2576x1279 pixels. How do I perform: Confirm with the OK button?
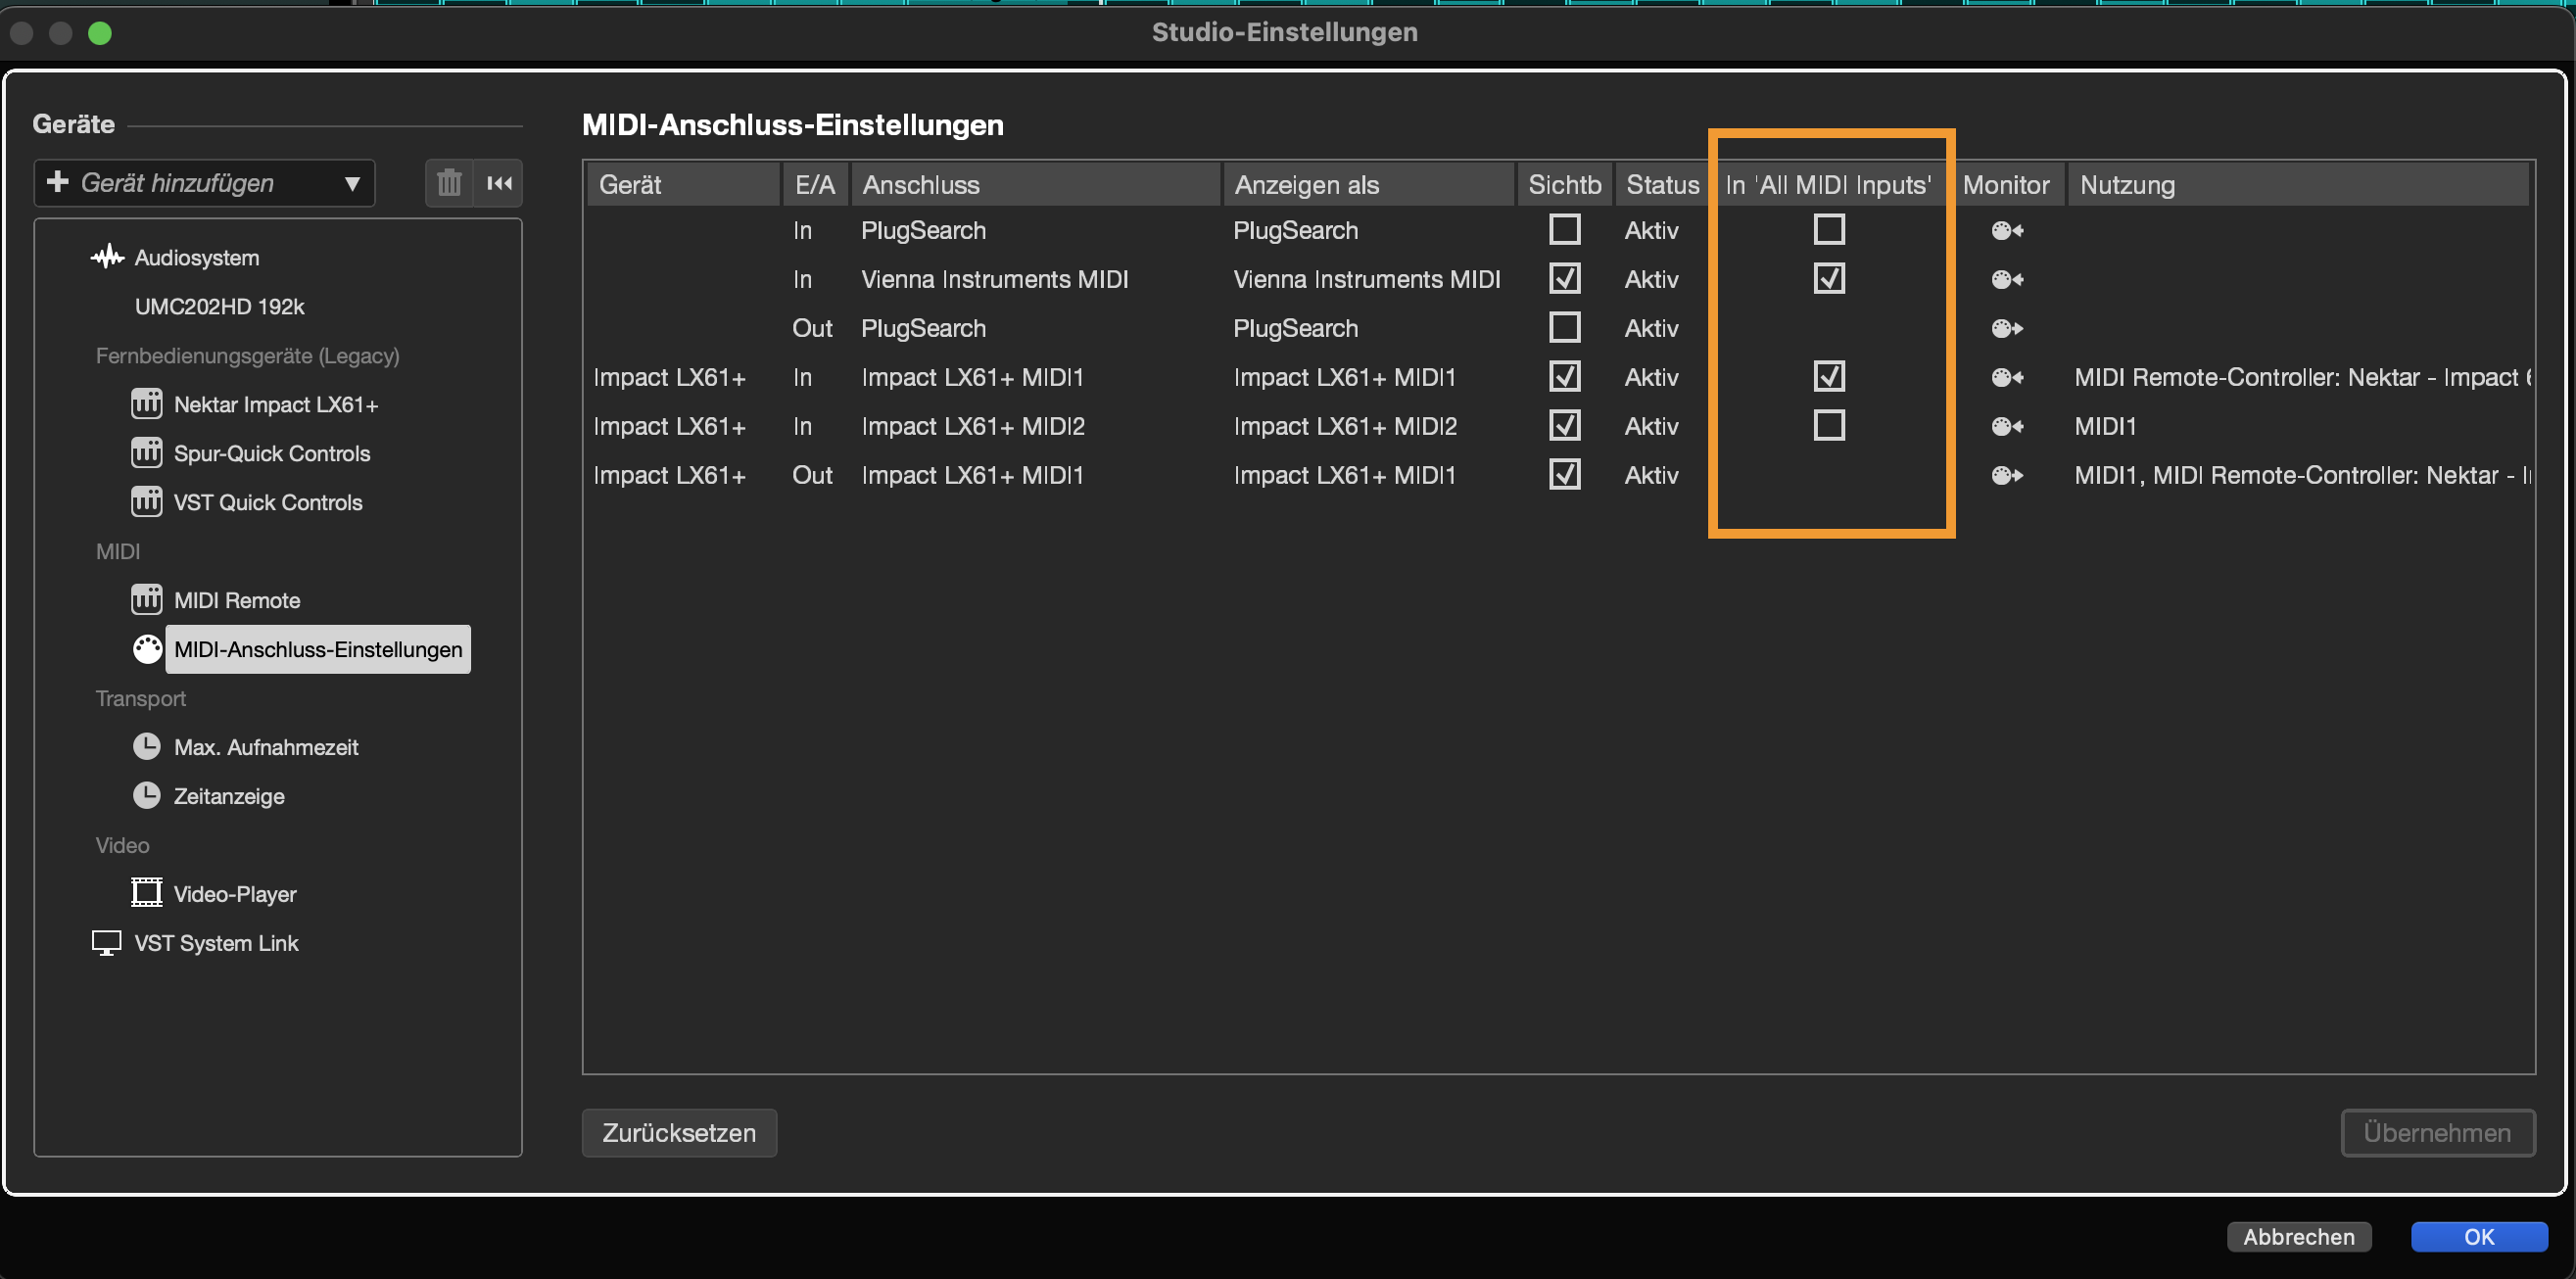click(x=2478, y=1236)
